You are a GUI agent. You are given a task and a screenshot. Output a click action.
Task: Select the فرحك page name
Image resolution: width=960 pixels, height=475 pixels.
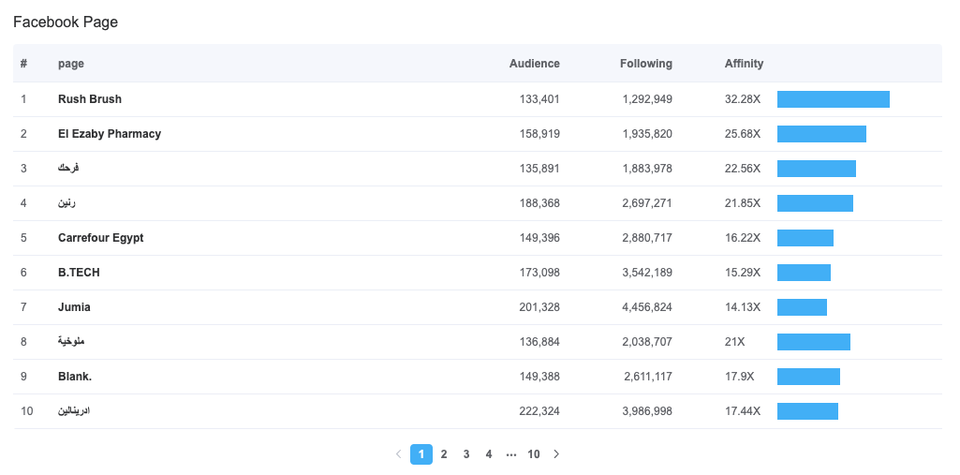(69, 168)
